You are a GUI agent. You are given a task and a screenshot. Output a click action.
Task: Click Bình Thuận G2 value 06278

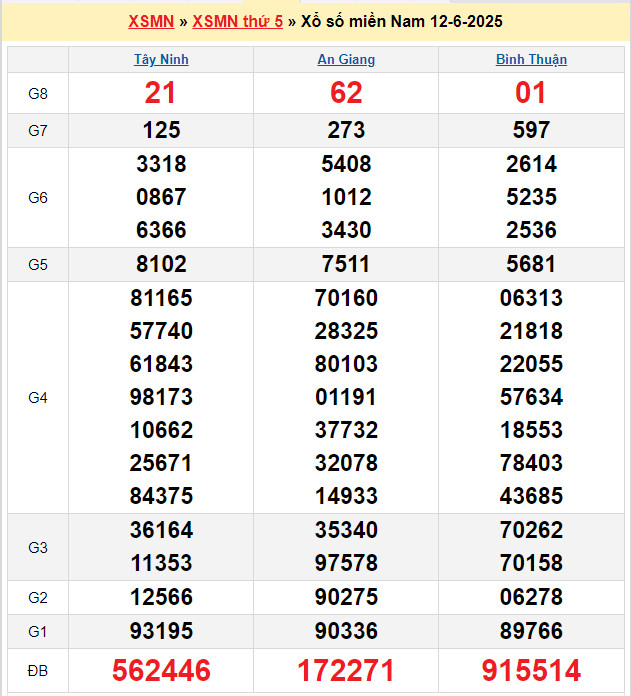pos(531,597)
